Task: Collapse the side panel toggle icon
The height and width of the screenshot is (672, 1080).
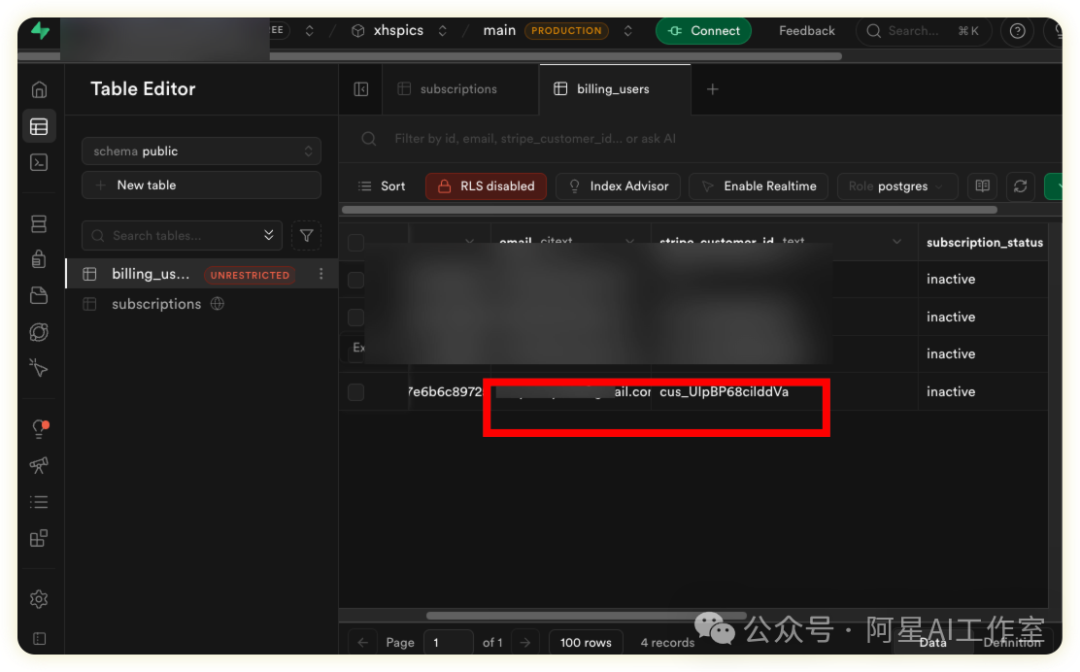Action: [361, 89]
